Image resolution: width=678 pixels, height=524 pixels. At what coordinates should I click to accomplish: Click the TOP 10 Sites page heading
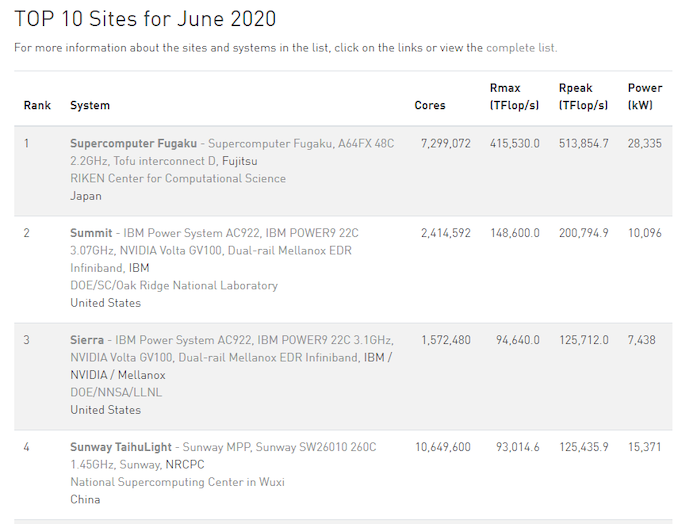[x=145, y=19]
